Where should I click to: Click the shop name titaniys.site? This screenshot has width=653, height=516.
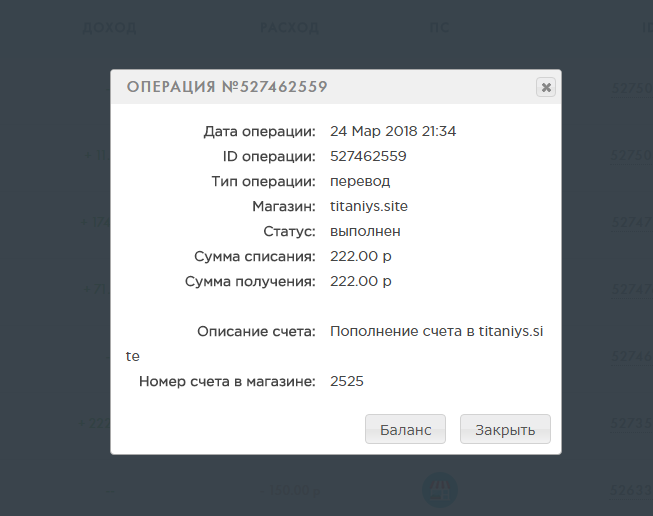coord(369,206)
